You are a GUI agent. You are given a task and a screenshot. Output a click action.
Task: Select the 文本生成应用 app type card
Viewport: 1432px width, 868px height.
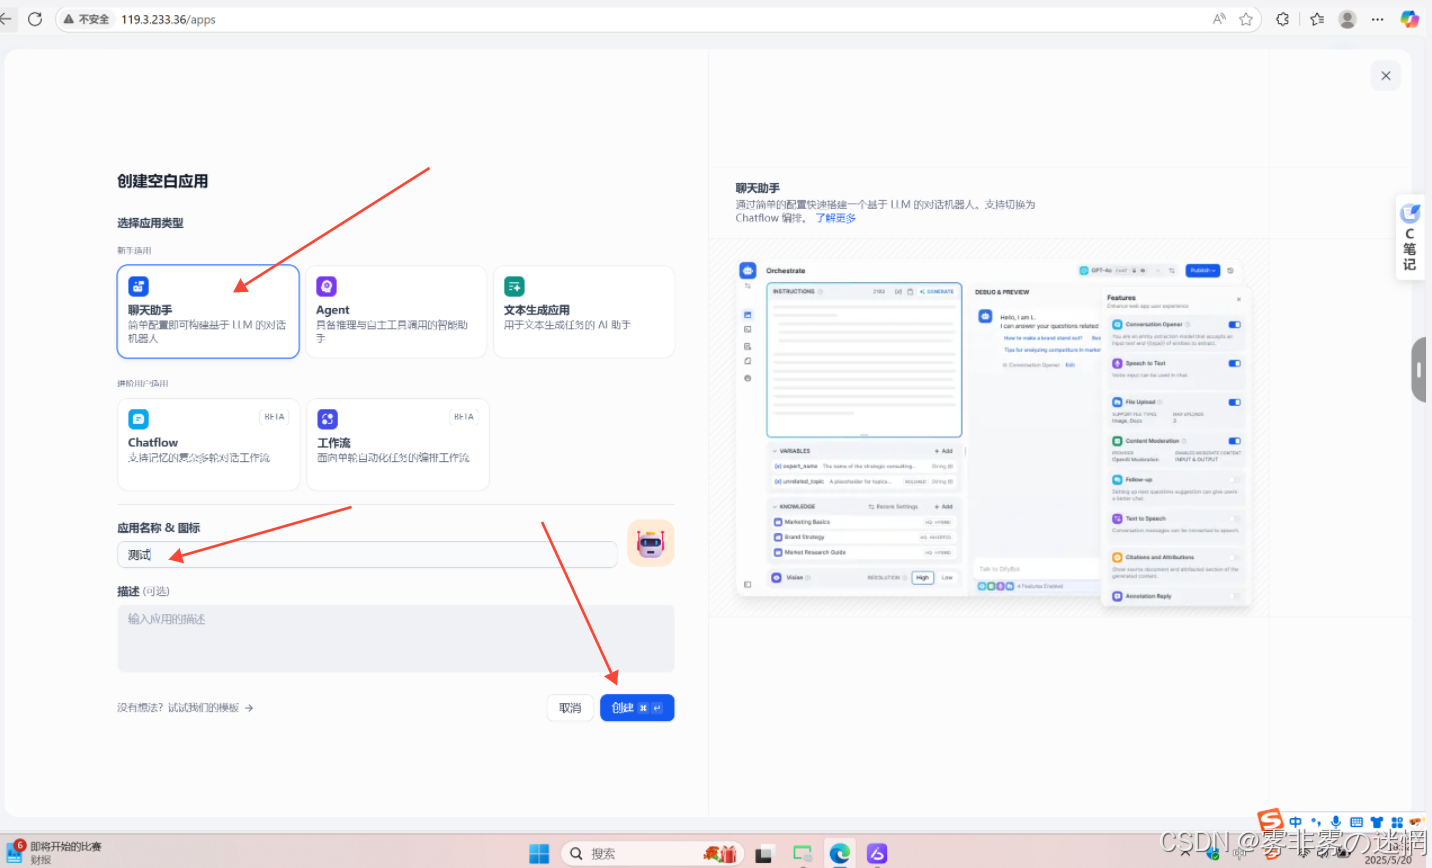click(584, 311)
